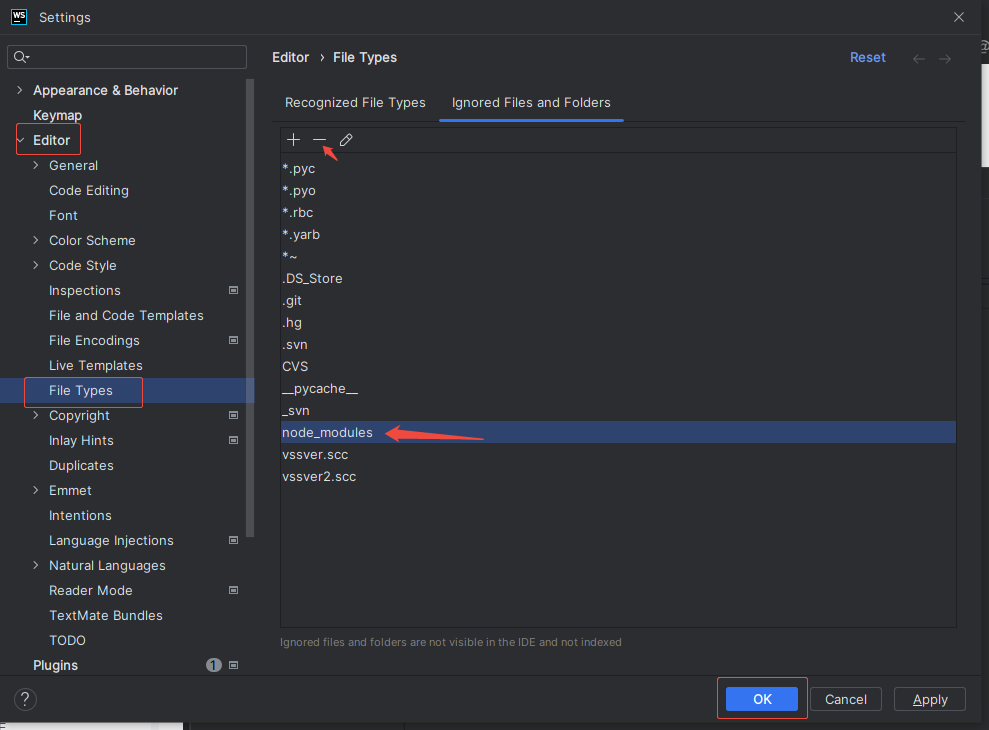Open Duplicates settings
989x730 pixels.
81,466
